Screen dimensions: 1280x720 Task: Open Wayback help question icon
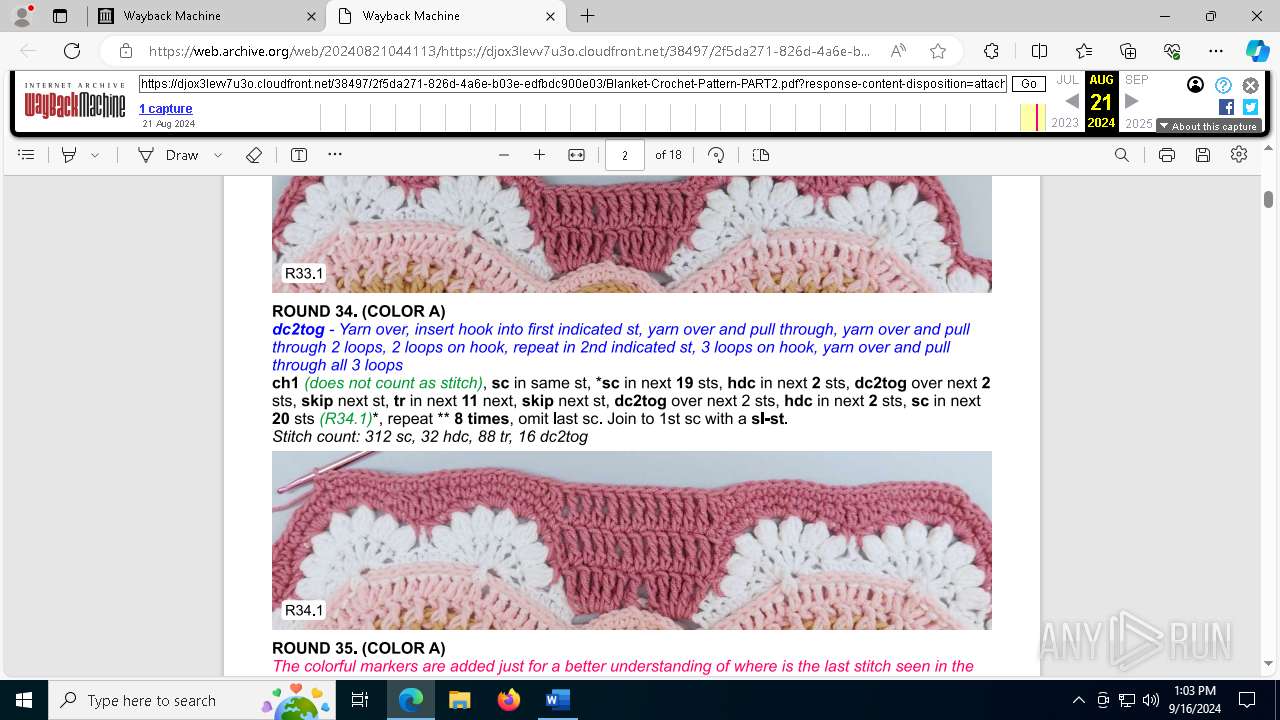(1223, 85)
